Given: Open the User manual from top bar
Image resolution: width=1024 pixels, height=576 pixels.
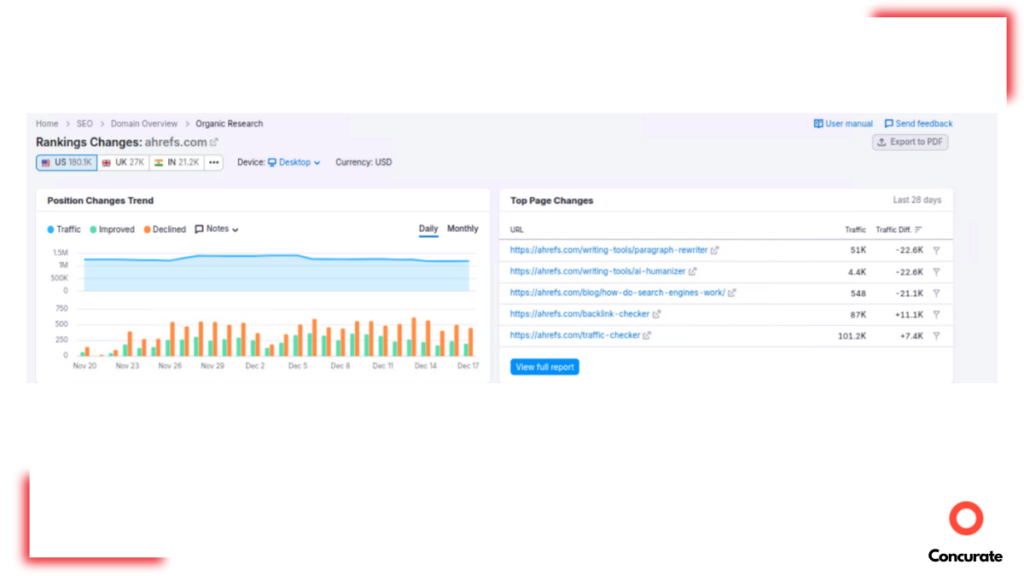Looking at the screenshot, I should click(x=845, y=123).
